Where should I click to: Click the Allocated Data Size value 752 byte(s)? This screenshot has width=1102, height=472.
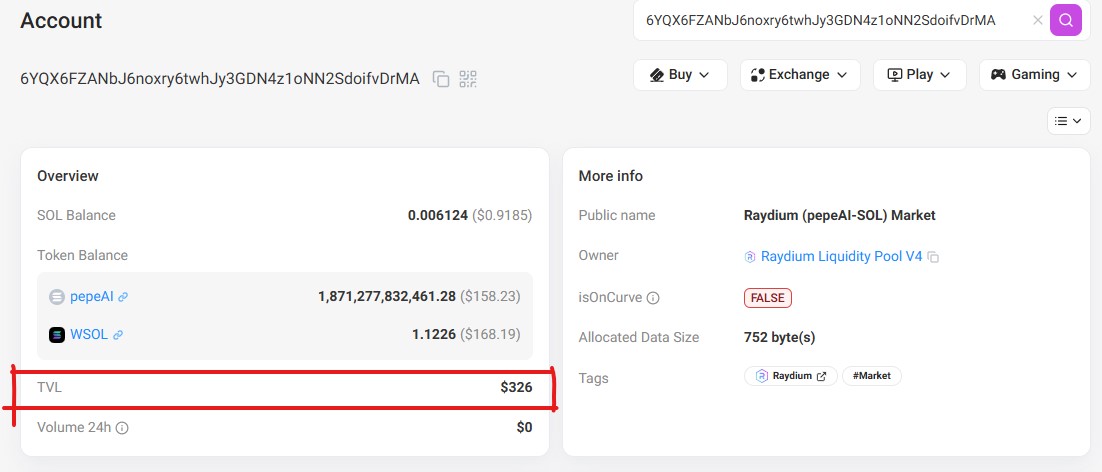pyautogui.click(x=779, y=337)
